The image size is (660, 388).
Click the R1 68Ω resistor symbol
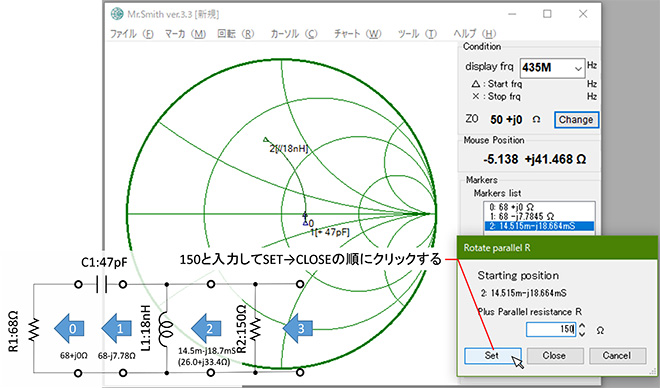click(x=34, y=329)
